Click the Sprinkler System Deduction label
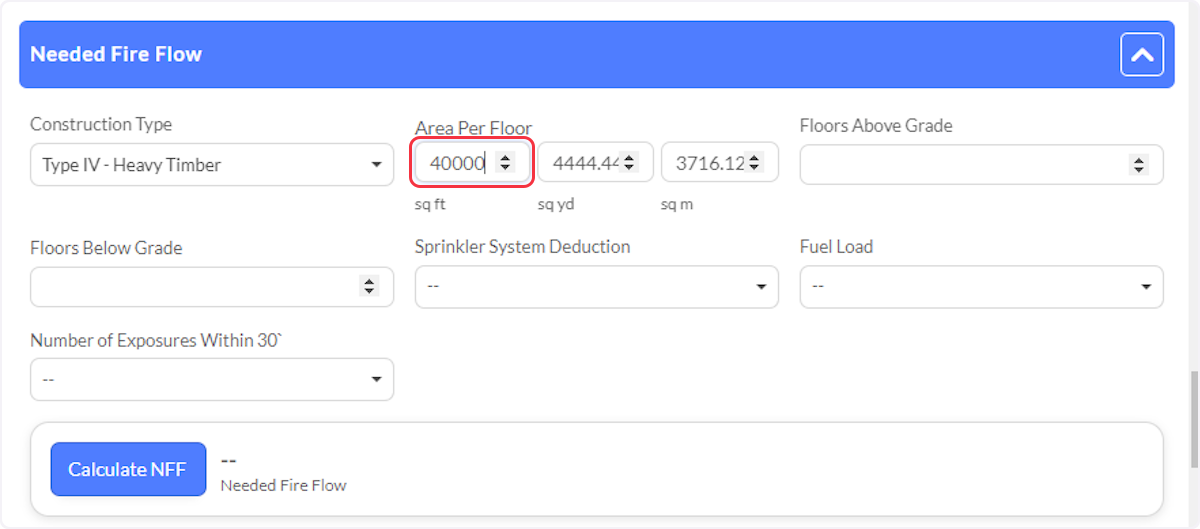Viewport: 1200px width, 529px height. tap(522, 247)
